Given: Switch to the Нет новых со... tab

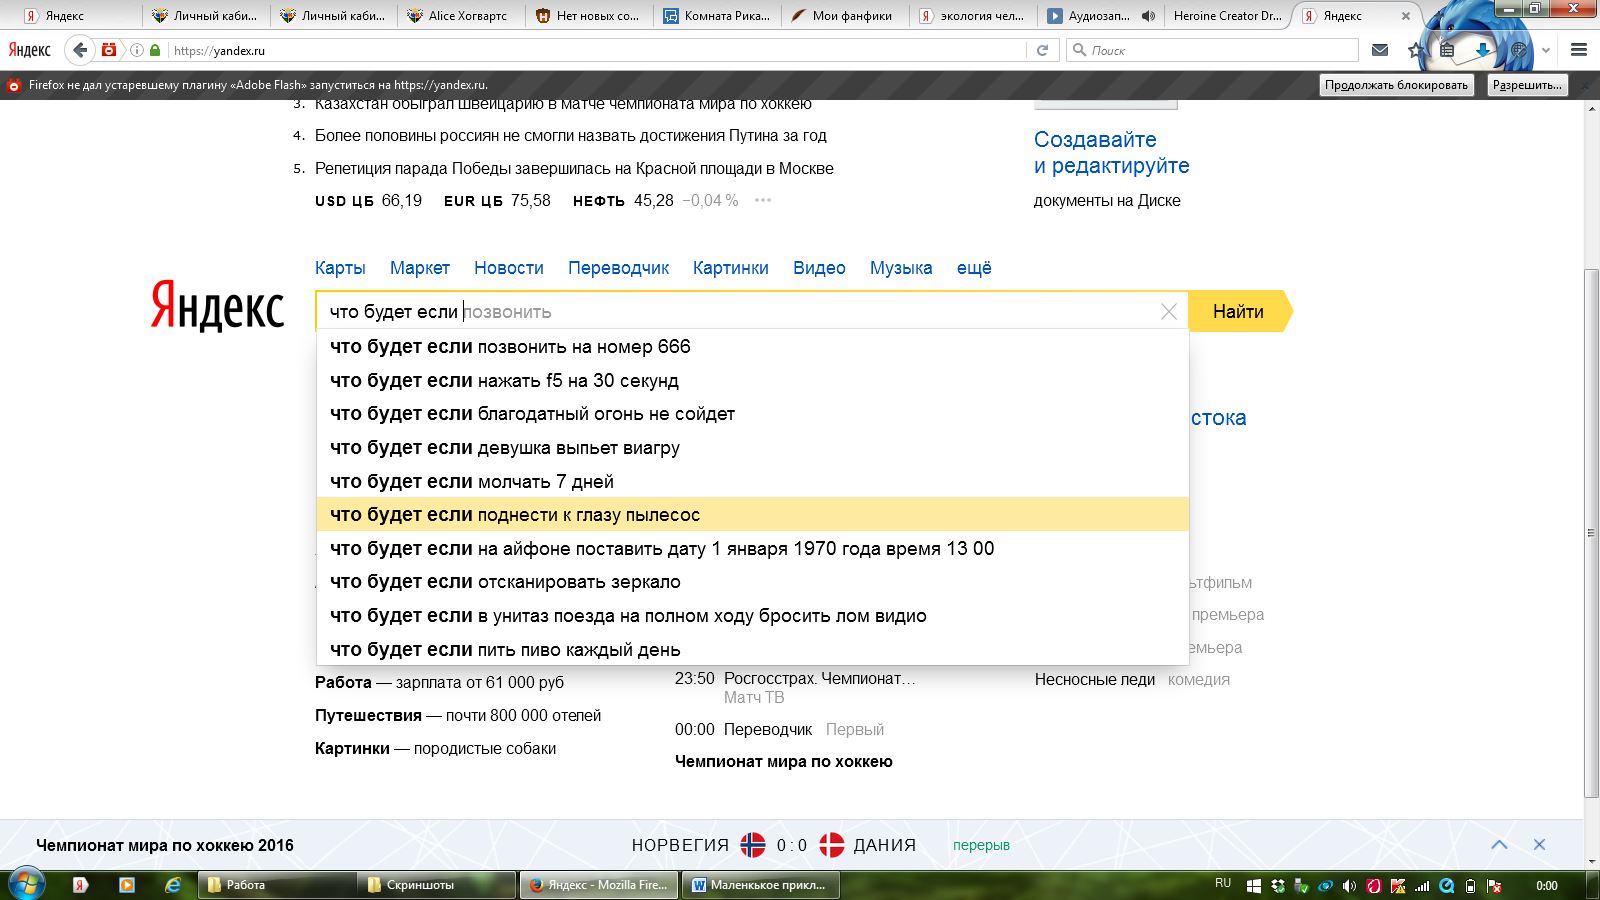Looking at the screenshot, I should (589, 16).
